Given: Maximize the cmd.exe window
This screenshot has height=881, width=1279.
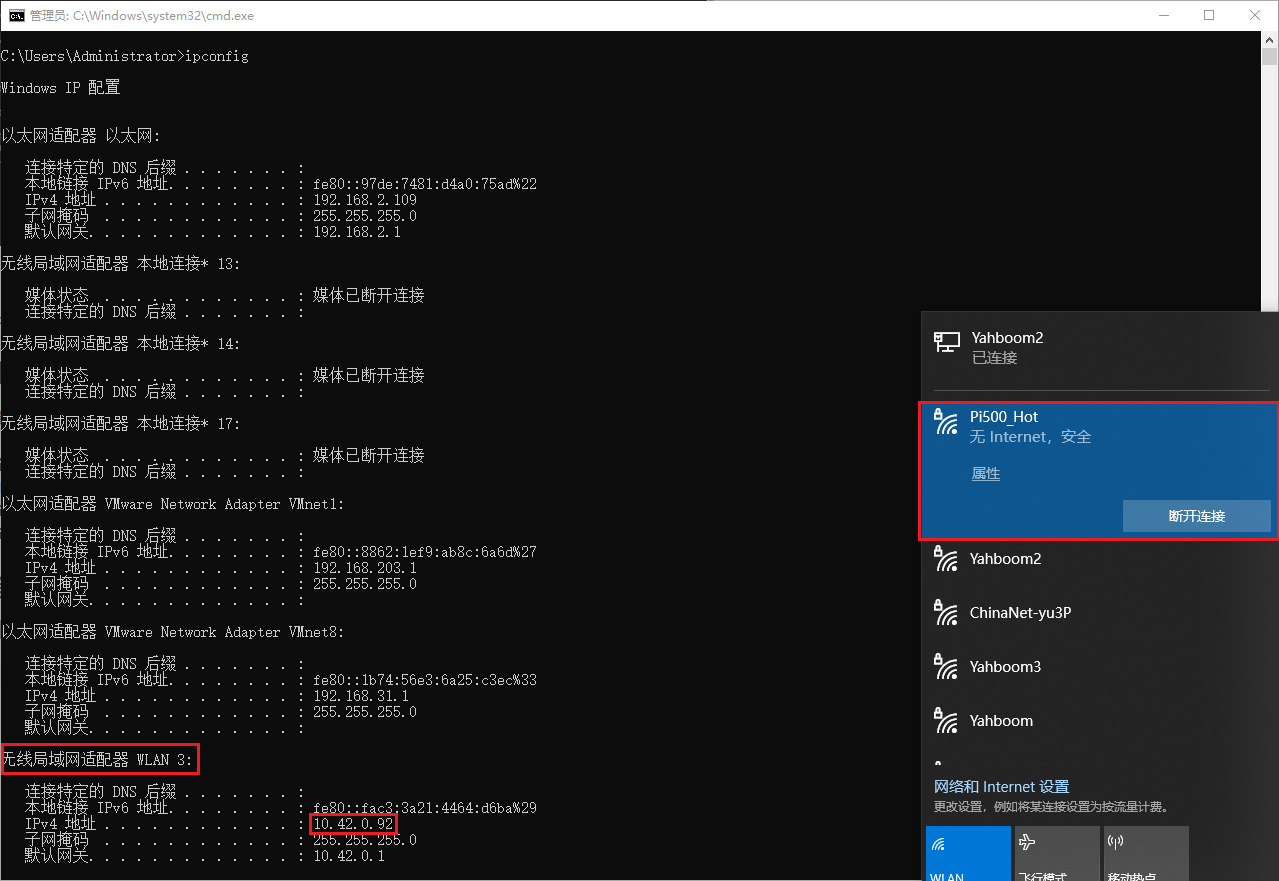Looking at the screenshot, I should [1208, 15].
